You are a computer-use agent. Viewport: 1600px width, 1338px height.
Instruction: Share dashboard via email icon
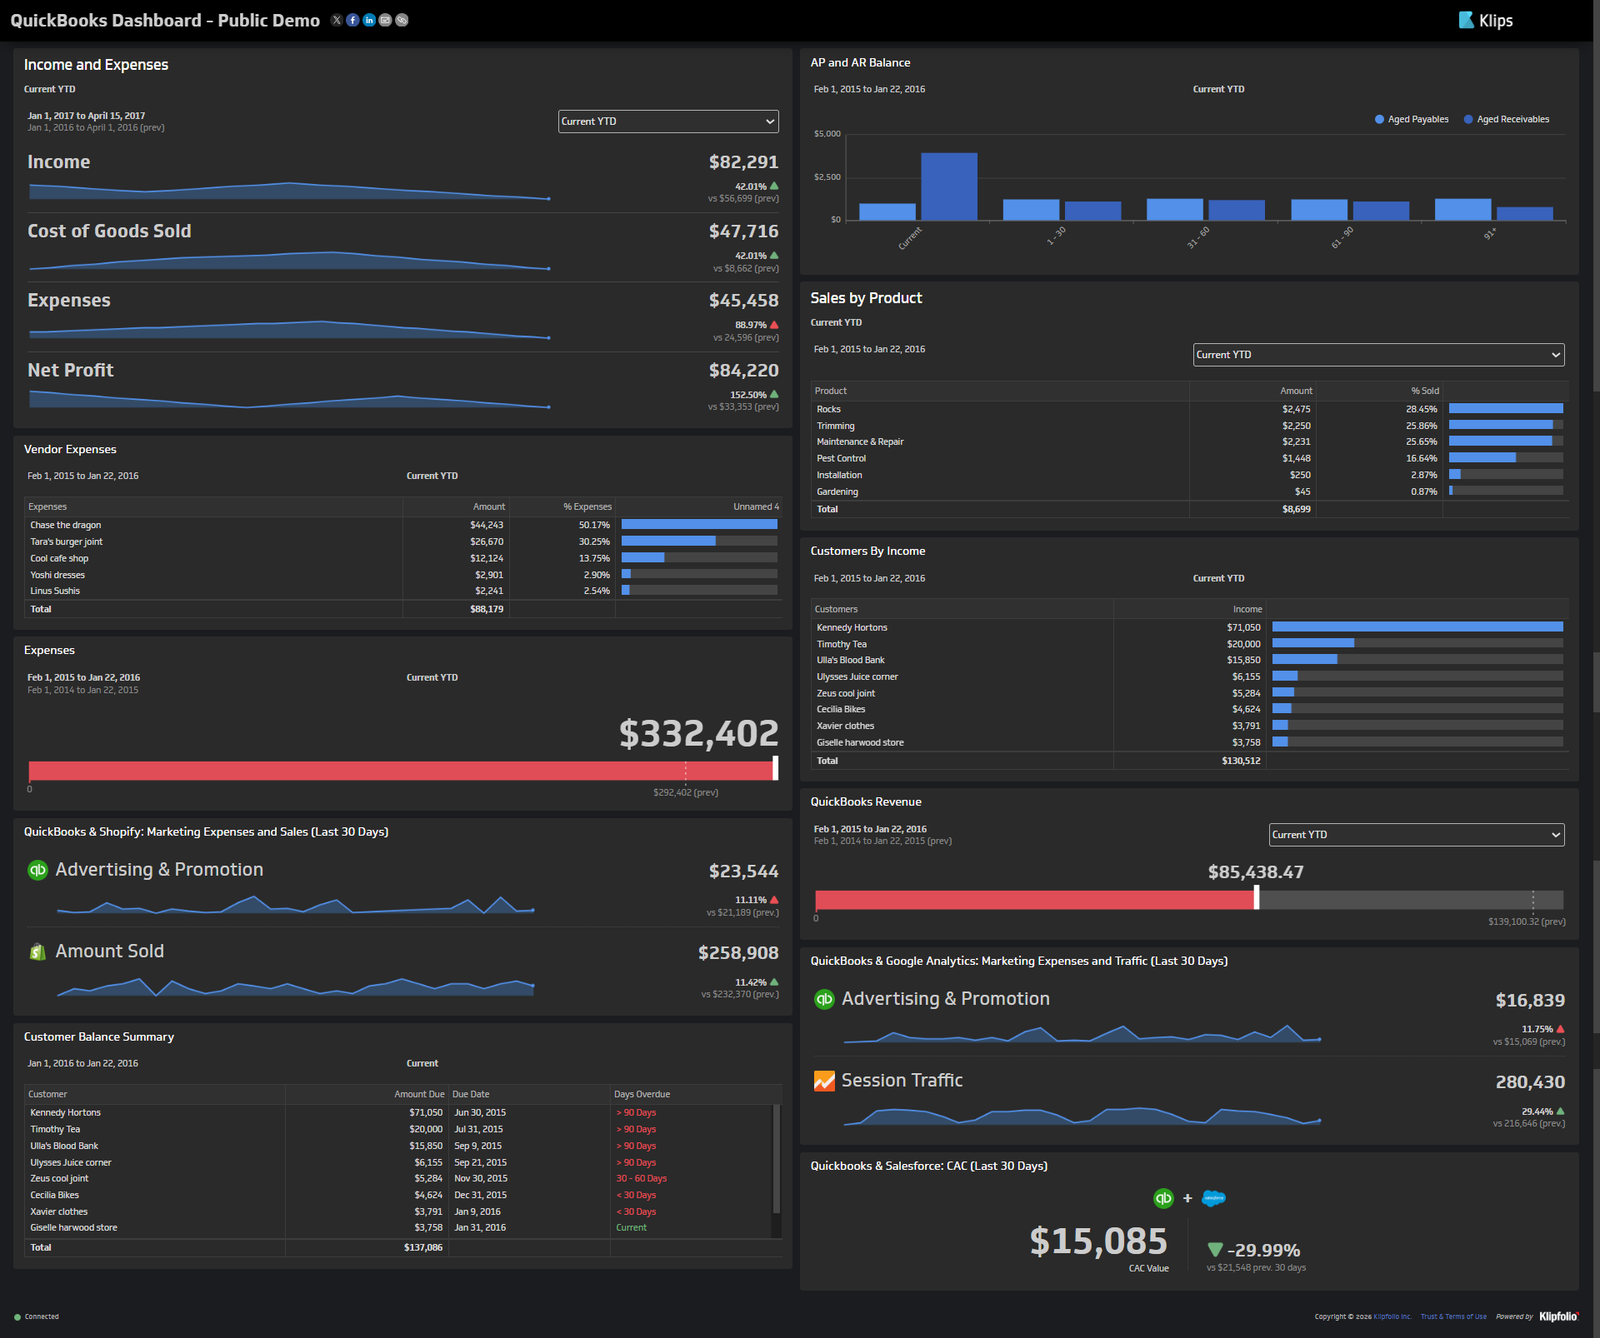pyautogui.click(x=385, y=20)
